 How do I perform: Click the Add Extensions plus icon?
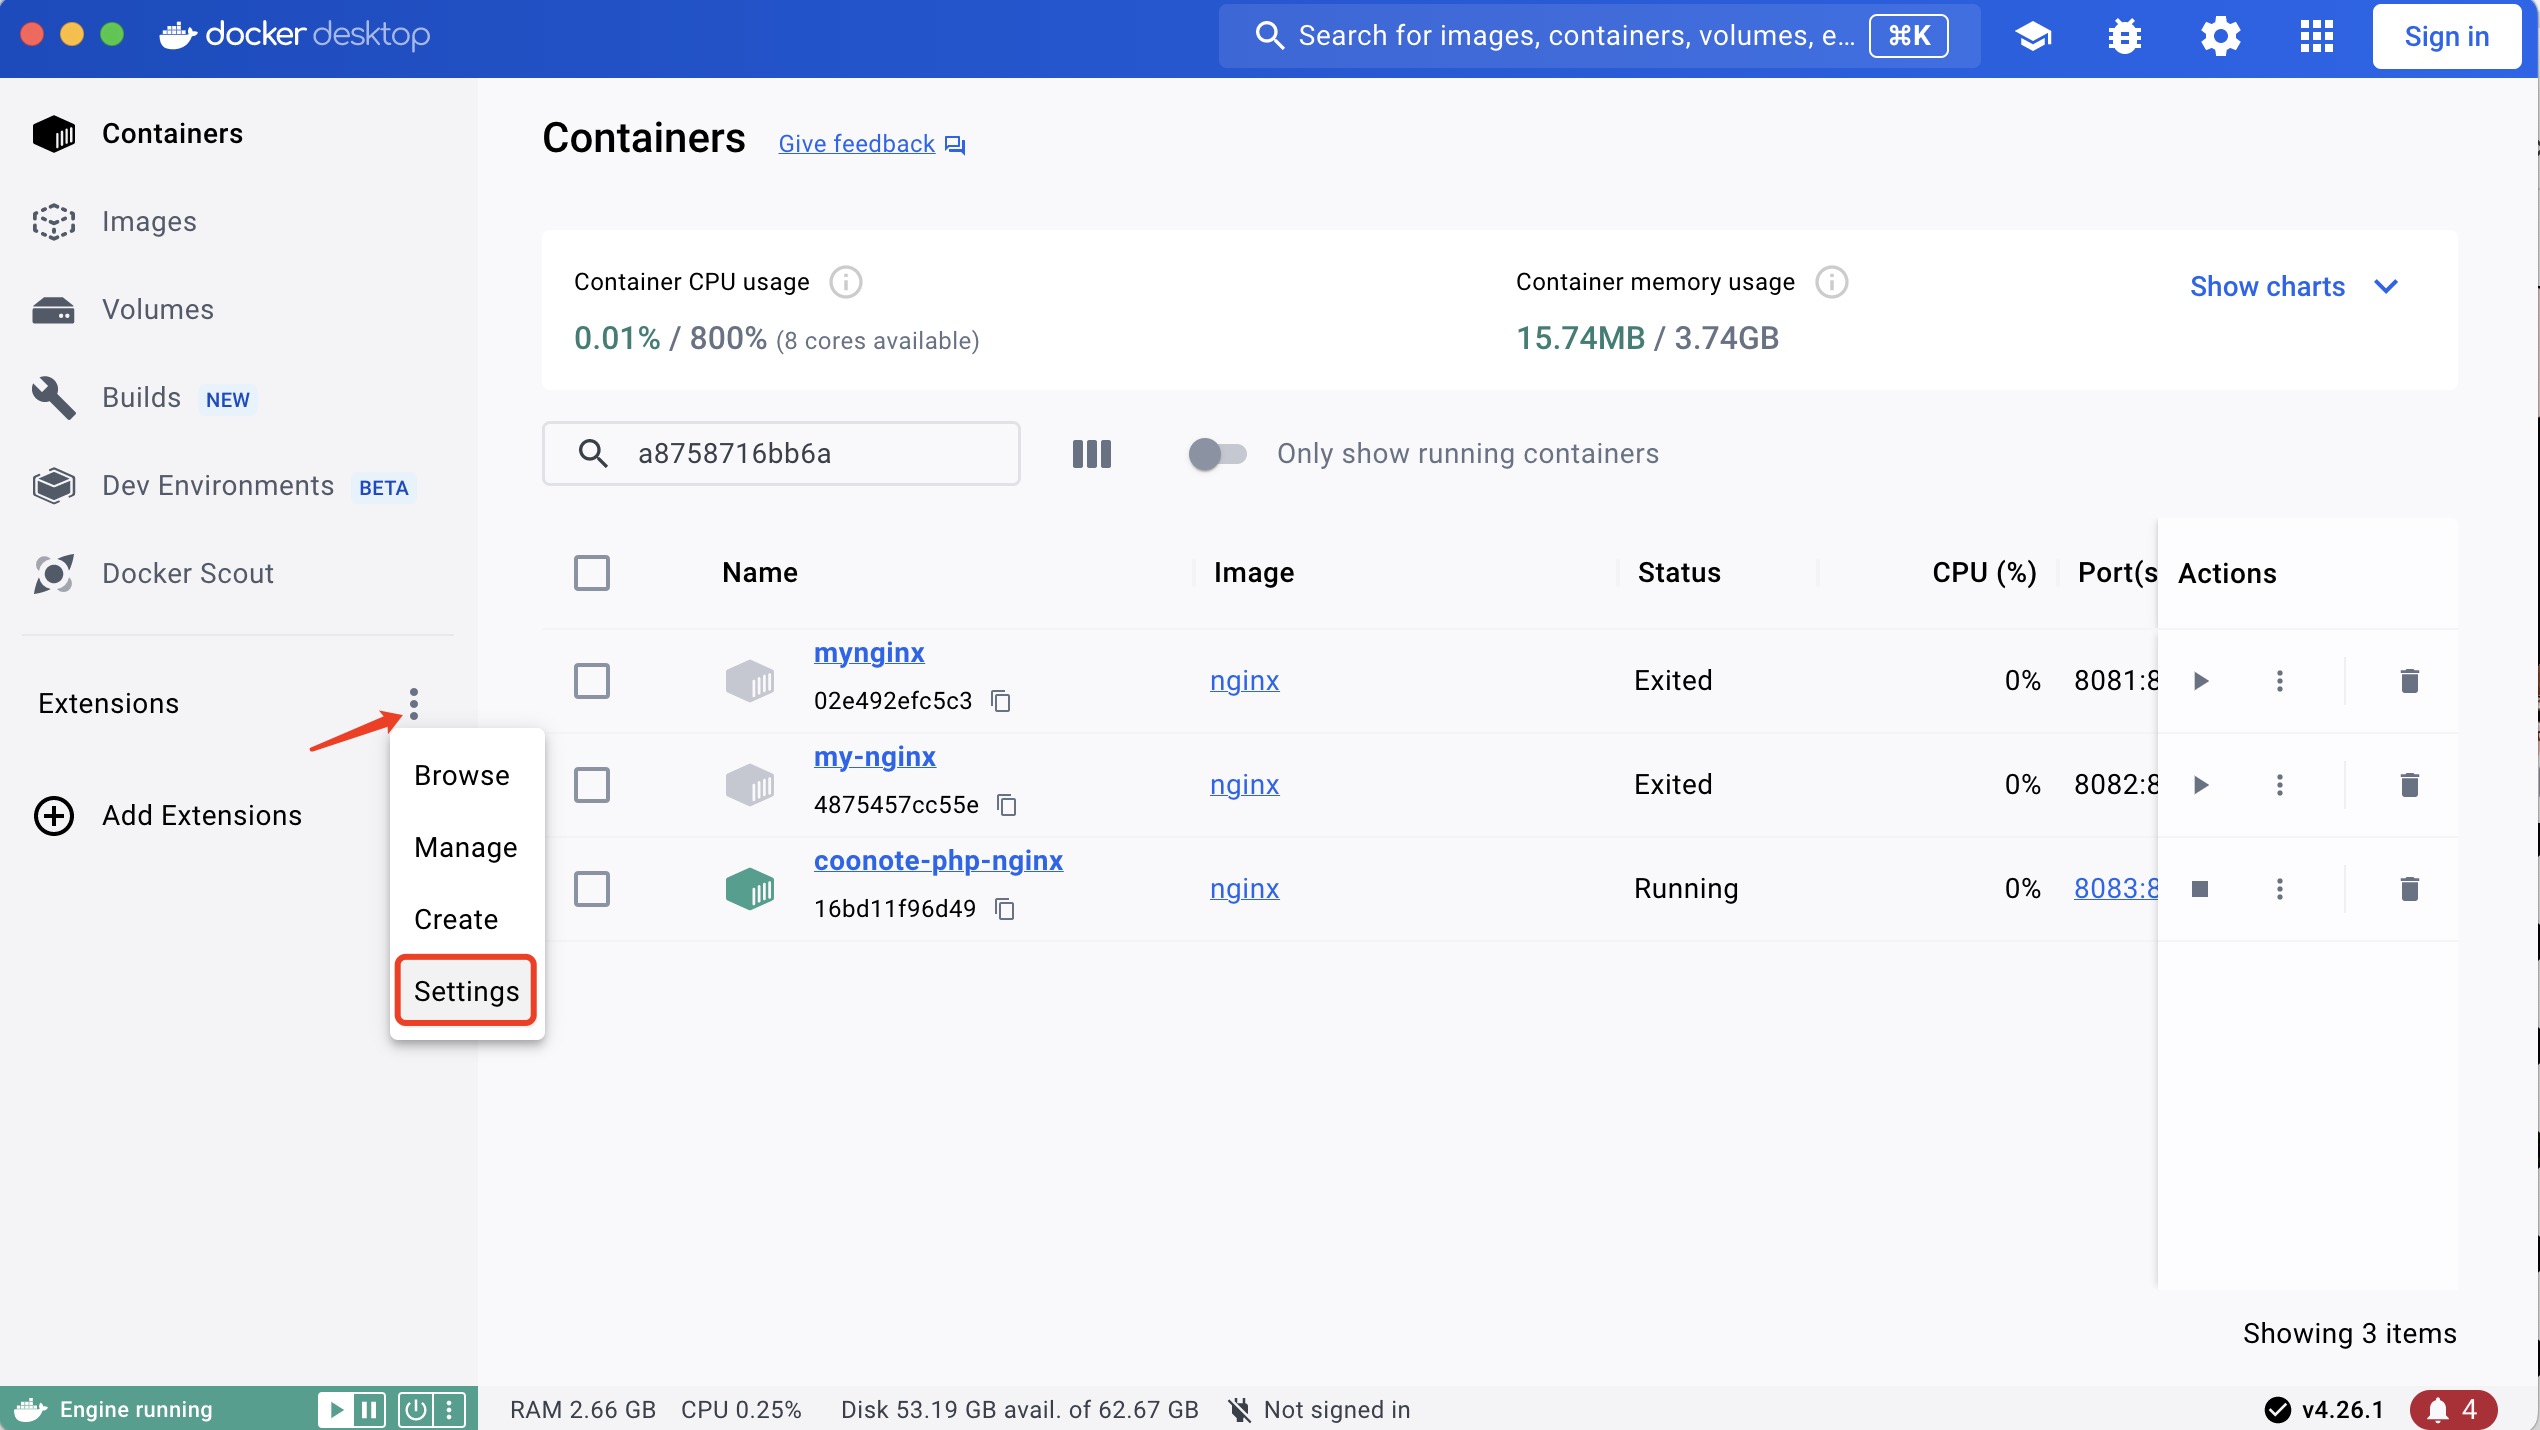[x=54, y=816]
